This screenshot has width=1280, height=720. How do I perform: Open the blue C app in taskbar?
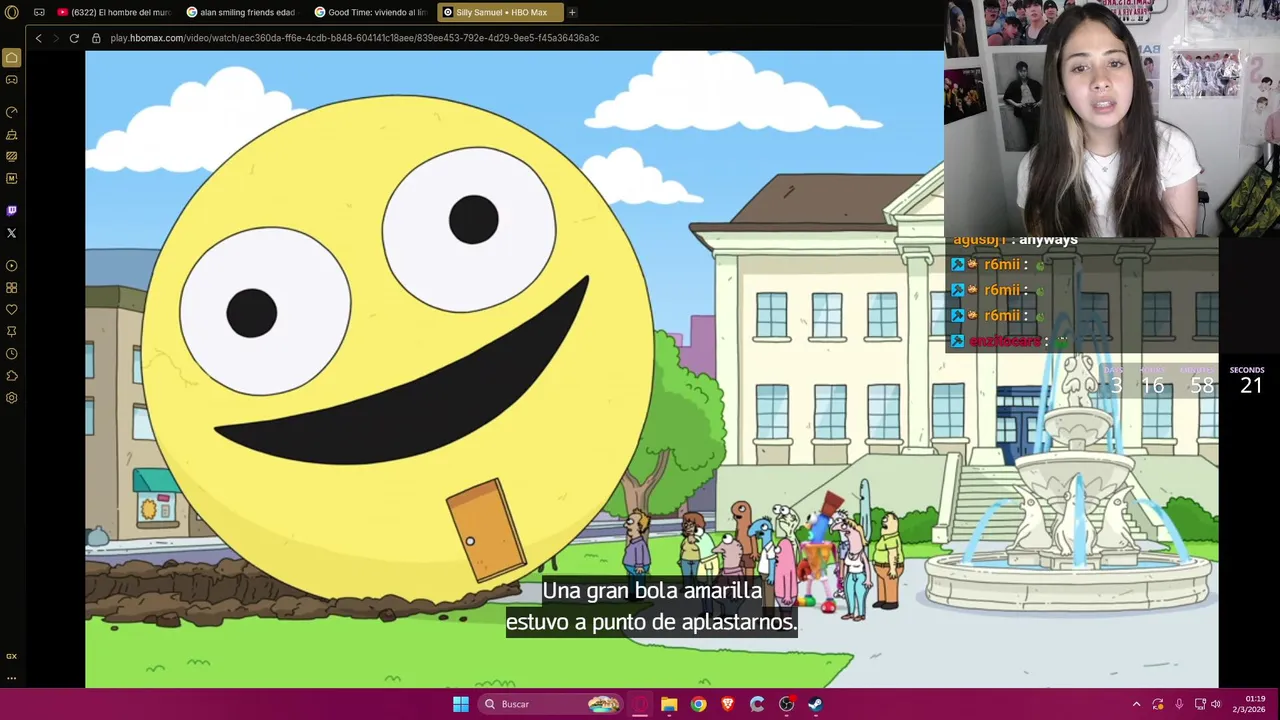tap(757, 704)
